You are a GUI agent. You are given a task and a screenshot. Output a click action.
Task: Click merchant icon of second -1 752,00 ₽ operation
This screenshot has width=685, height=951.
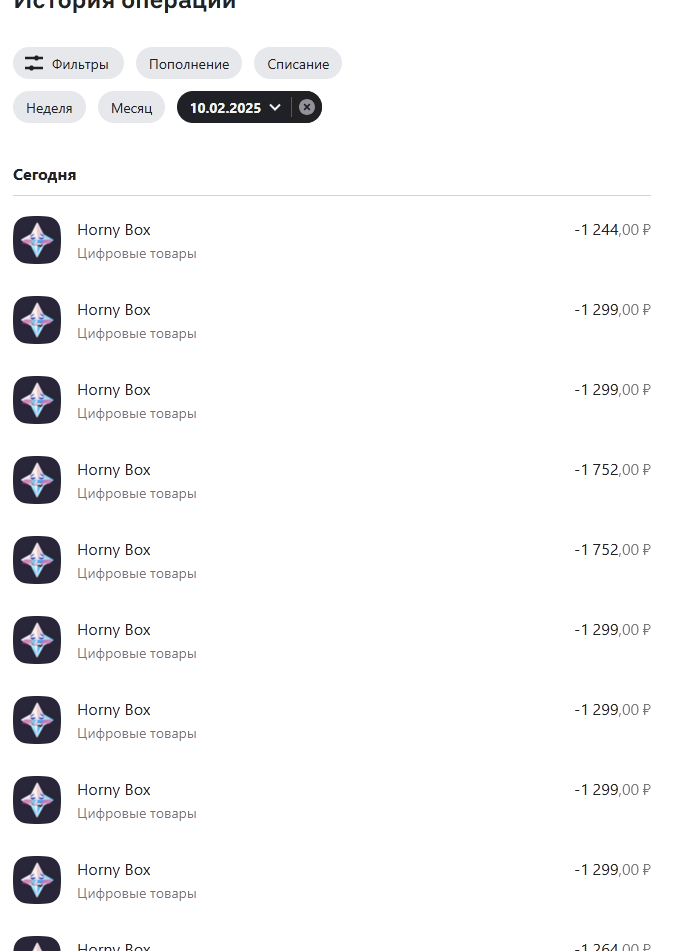pyautogui.click(x=37, y=560)
